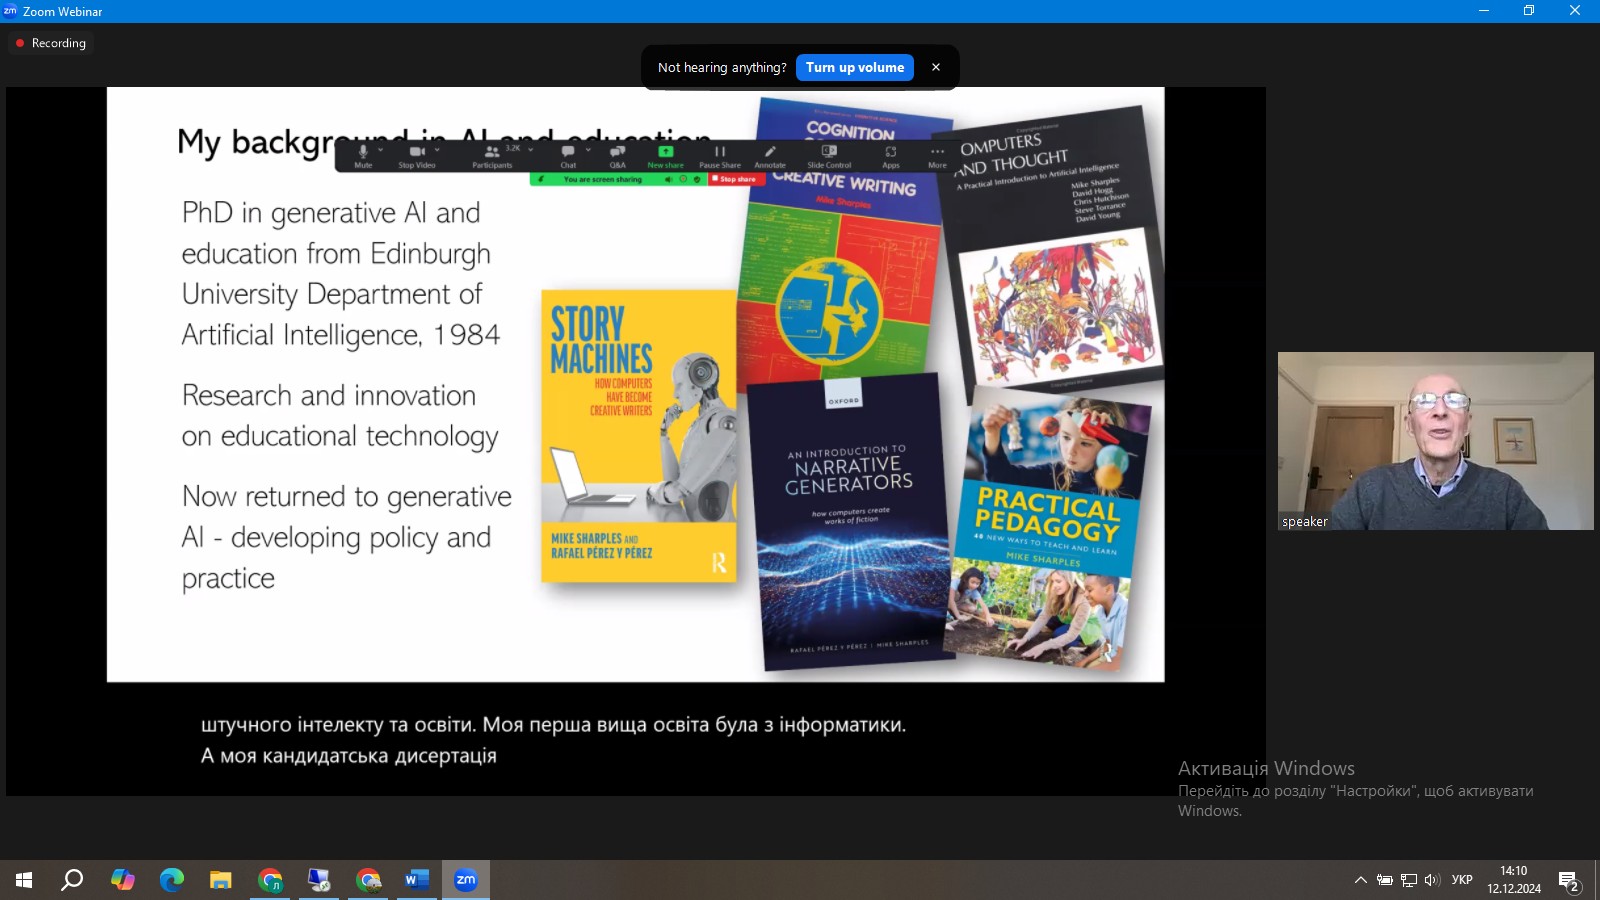Open the computer-monitor app icon in taskbar
This screenshot has width=1600, height=900.
click(x=319, y=880)
